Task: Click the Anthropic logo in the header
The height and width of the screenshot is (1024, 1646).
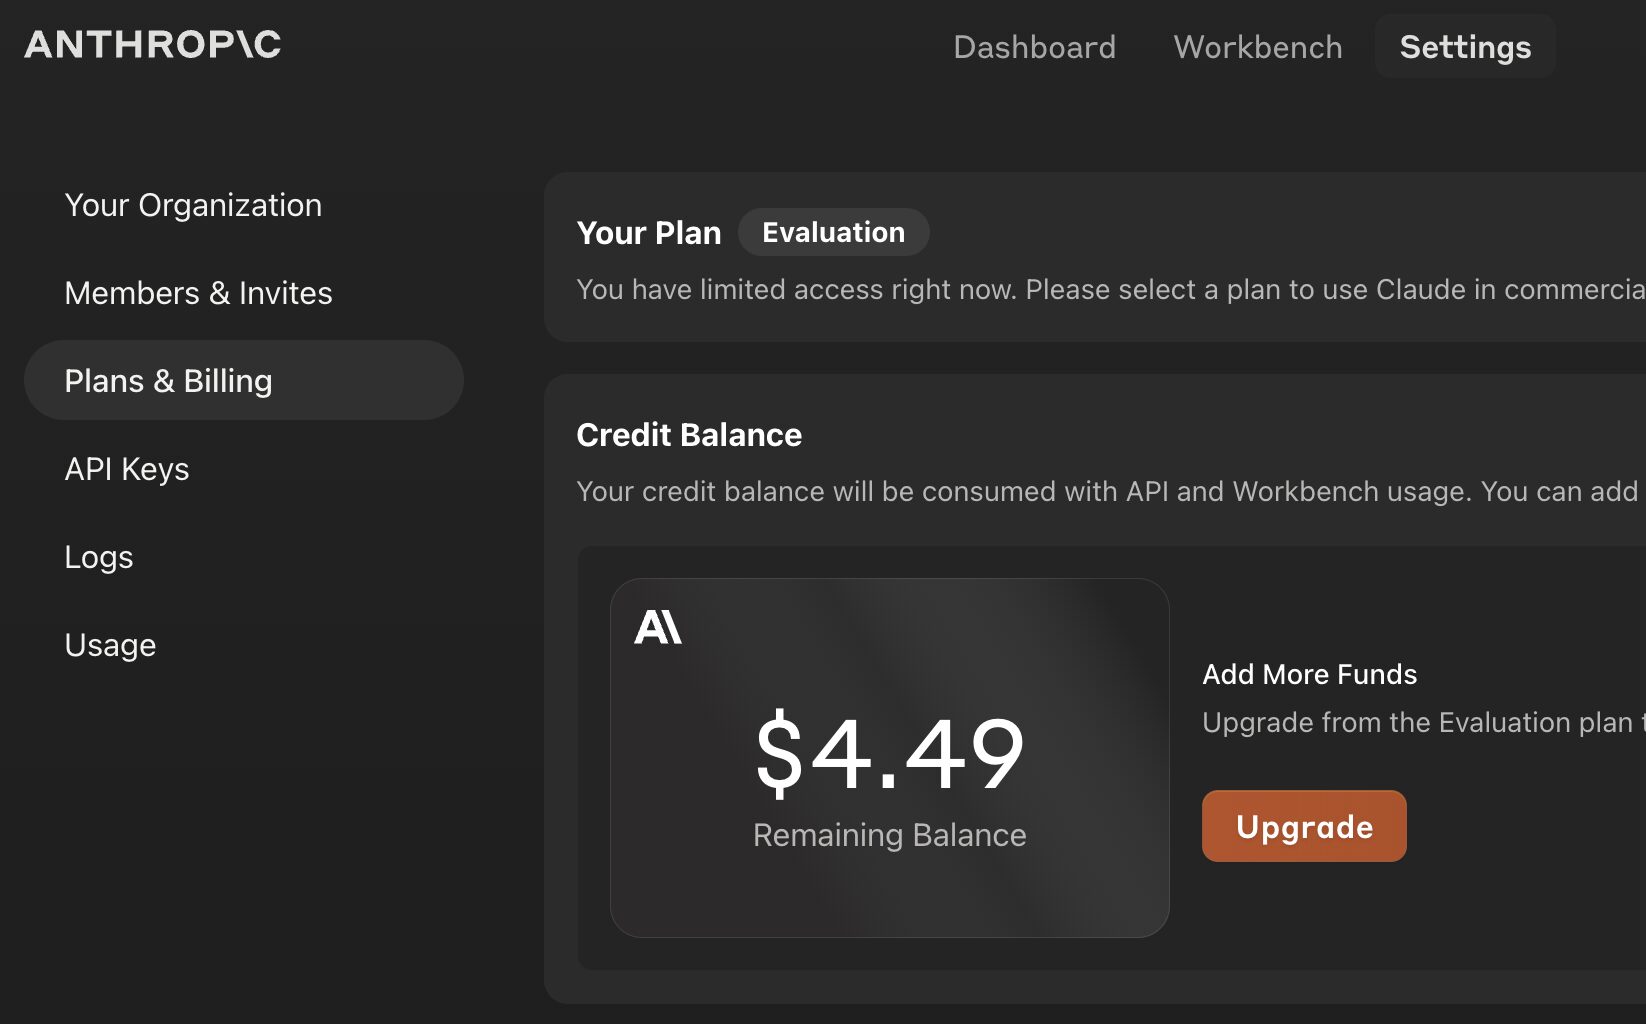Action: point(153,45)
